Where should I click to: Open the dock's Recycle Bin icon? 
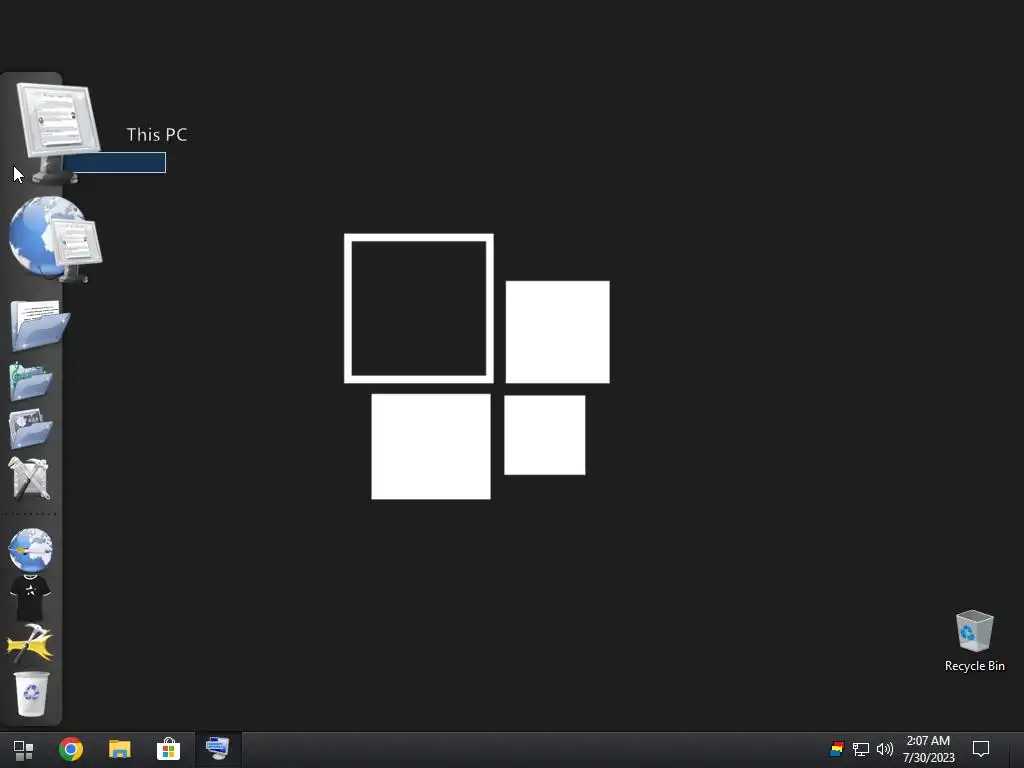(31, 694)
